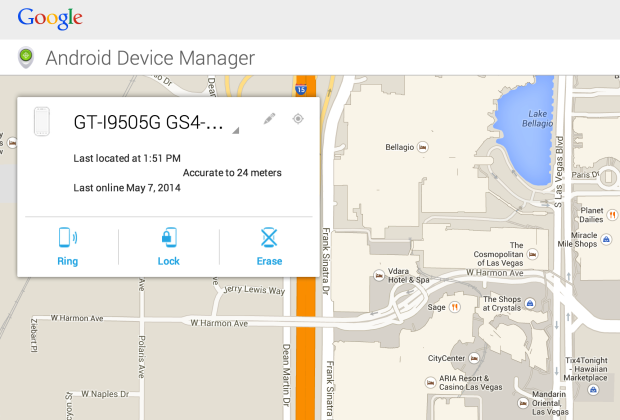620x420 pixels.
Task: Click the Google logo
Action: 50,18
